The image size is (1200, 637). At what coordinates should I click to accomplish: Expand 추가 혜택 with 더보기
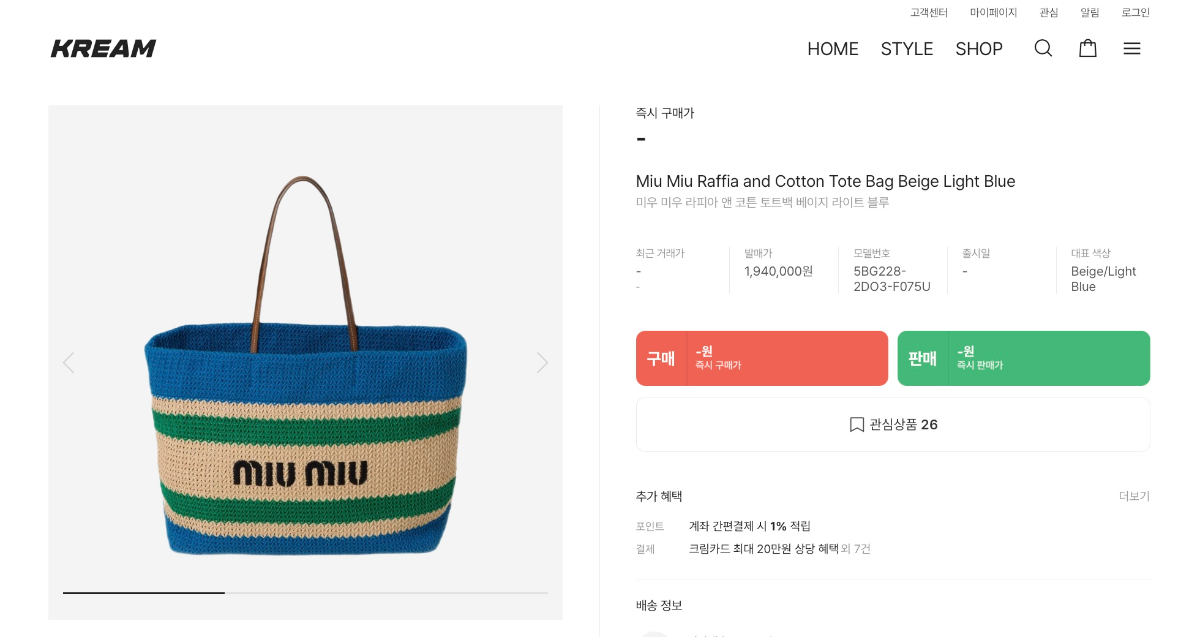click(x=1134, y=496)
